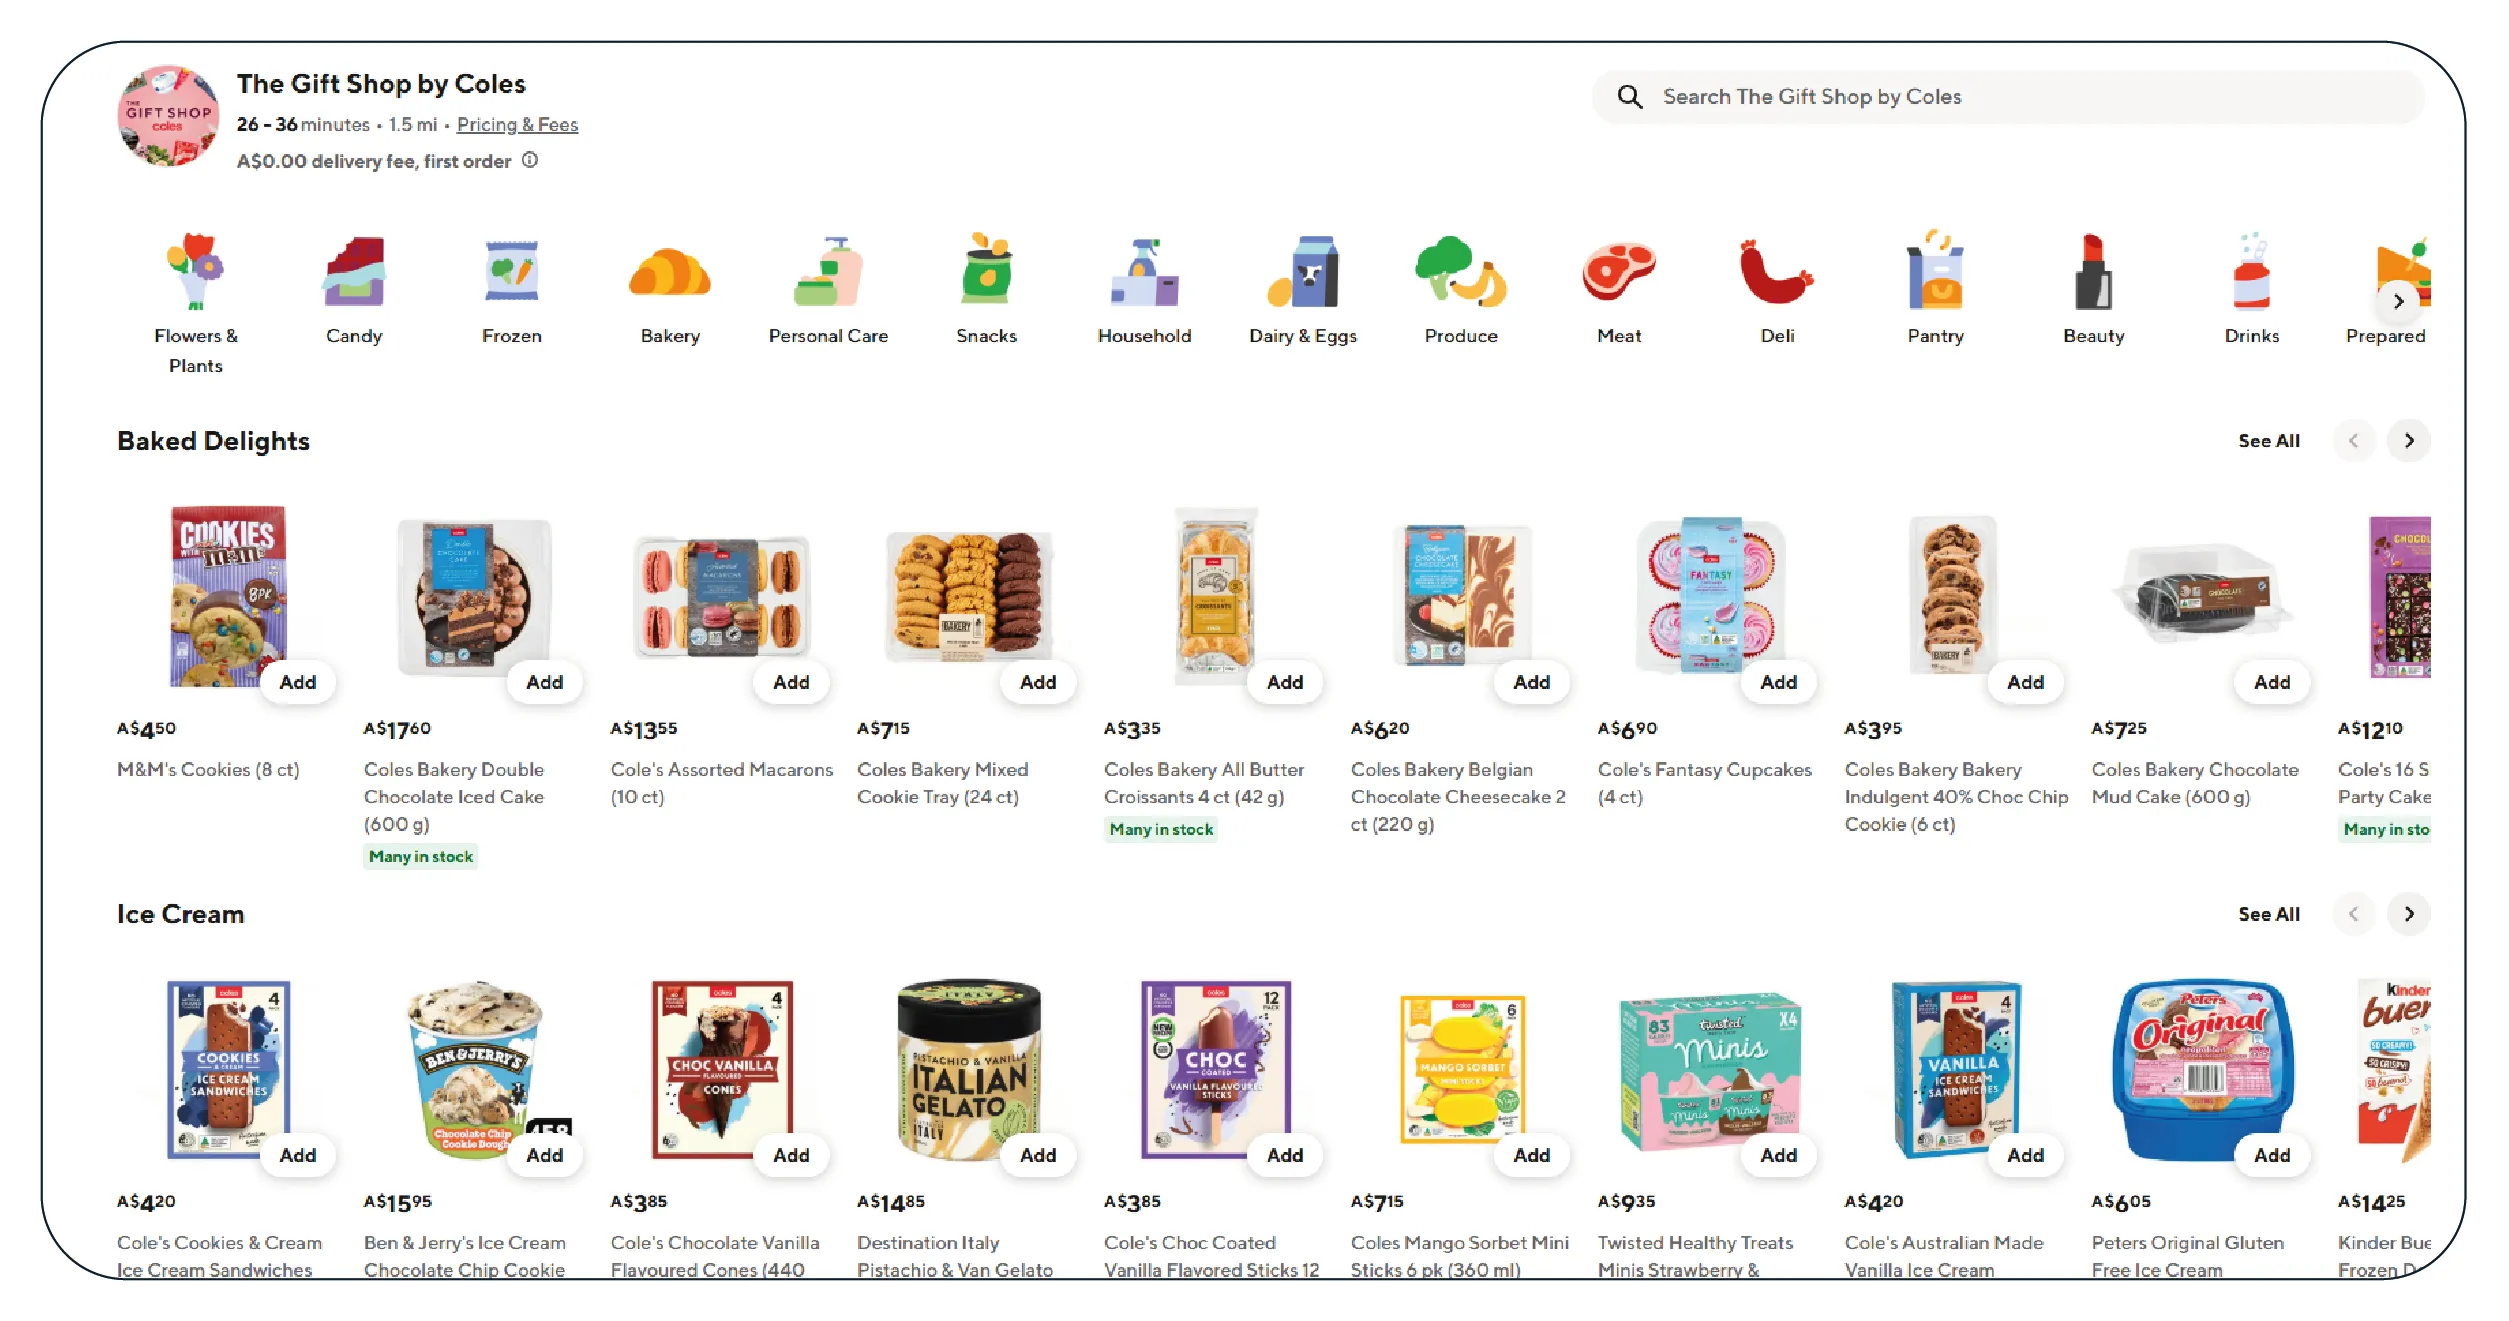Open the Pricing & Fees link
This screenshot has height=1321, width=2509.
click(x=517, y=124)
